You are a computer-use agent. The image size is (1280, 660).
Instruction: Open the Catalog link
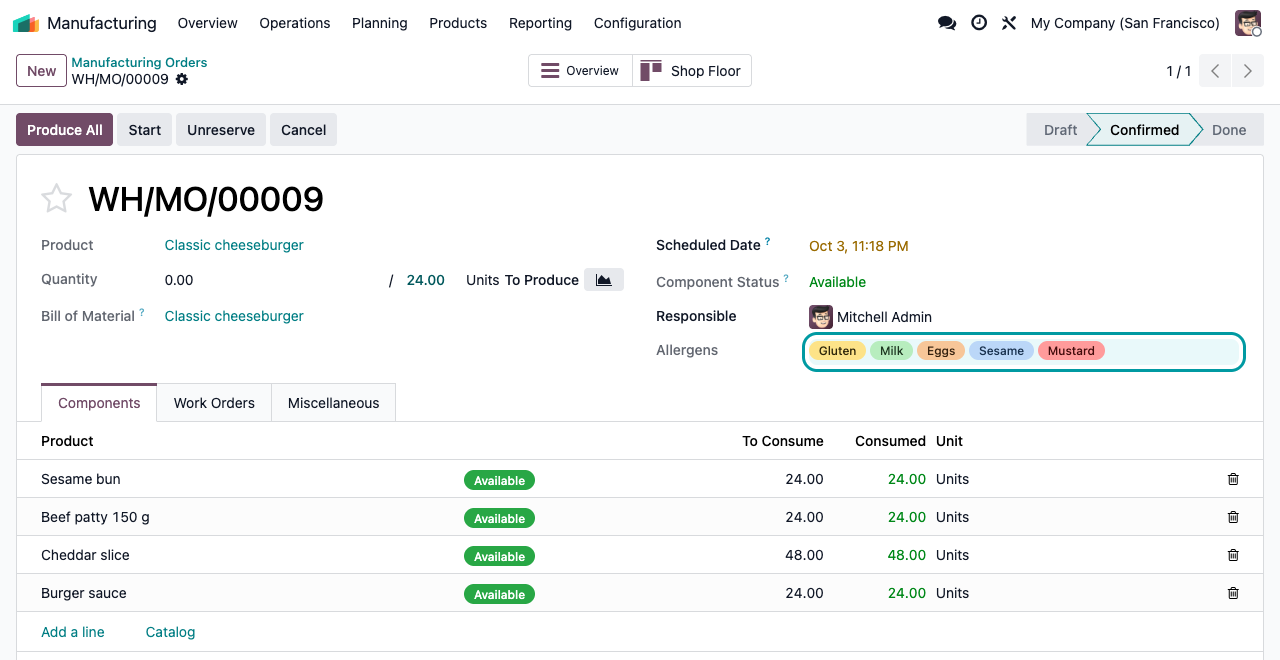coord(171,632)
